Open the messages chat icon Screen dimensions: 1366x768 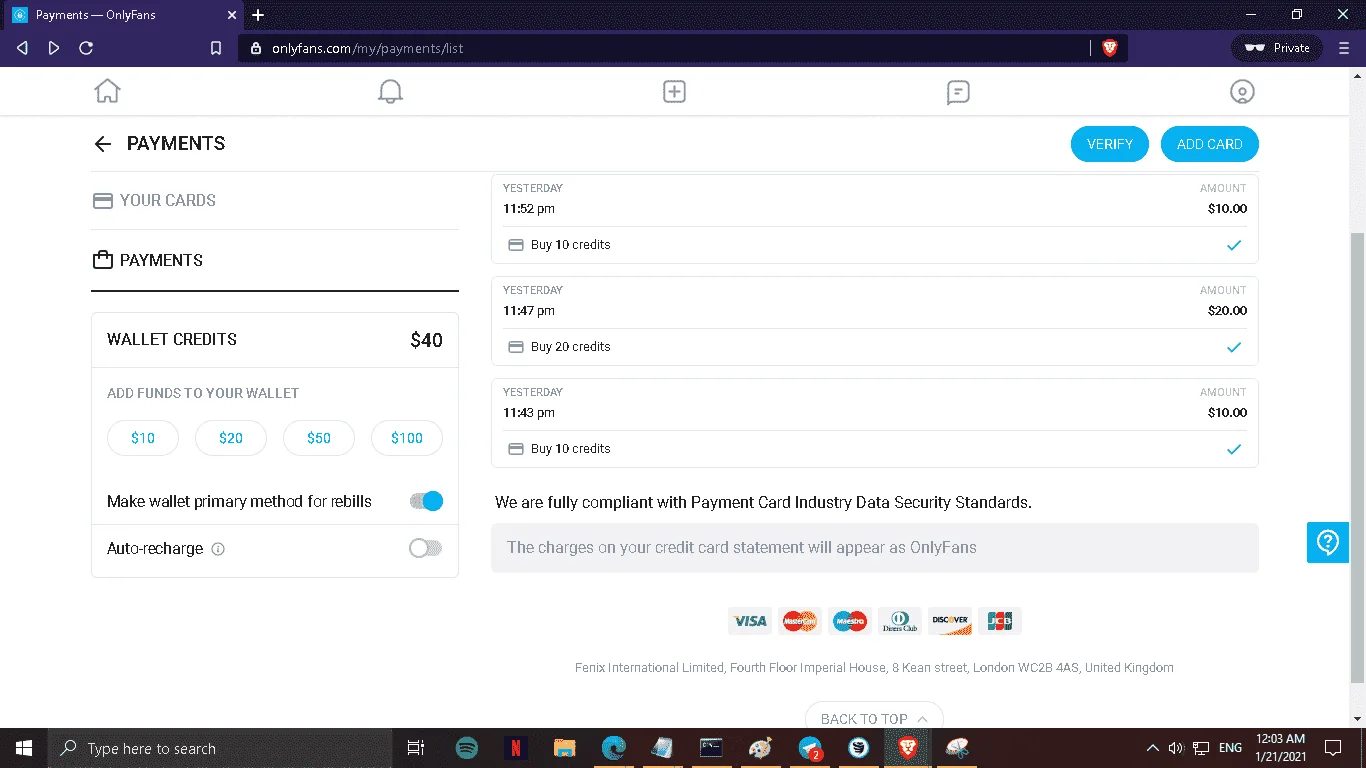coord(958,92)
